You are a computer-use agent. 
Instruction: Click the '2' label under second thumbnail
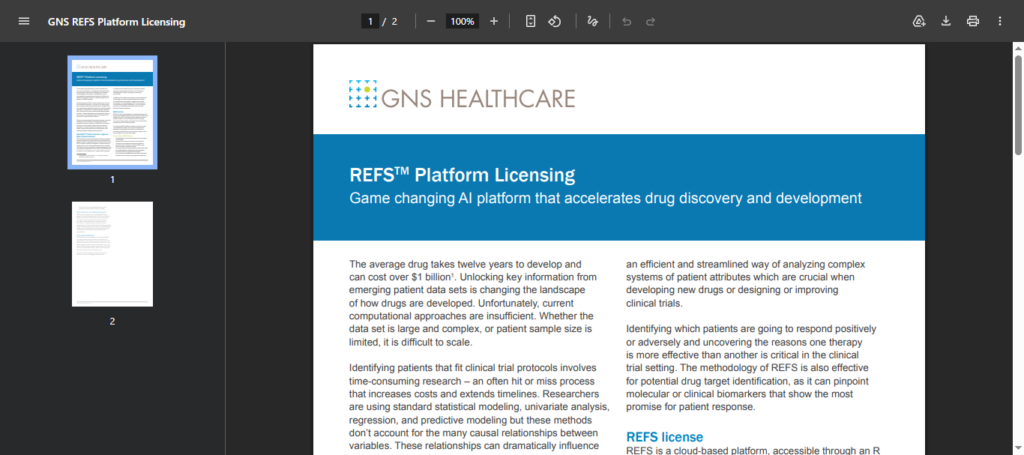(112, 321)
